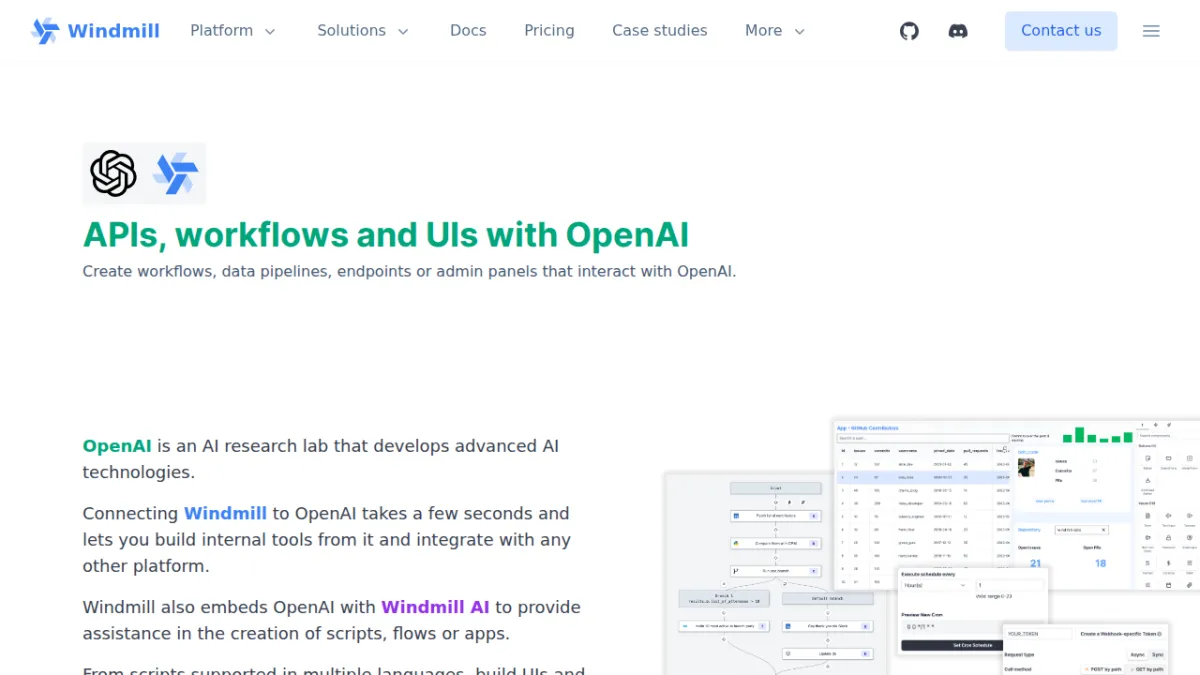1200x675 pixels.
Task: Click the blue Windmill logo beside OpenAI logo
Action: [175, 173]
